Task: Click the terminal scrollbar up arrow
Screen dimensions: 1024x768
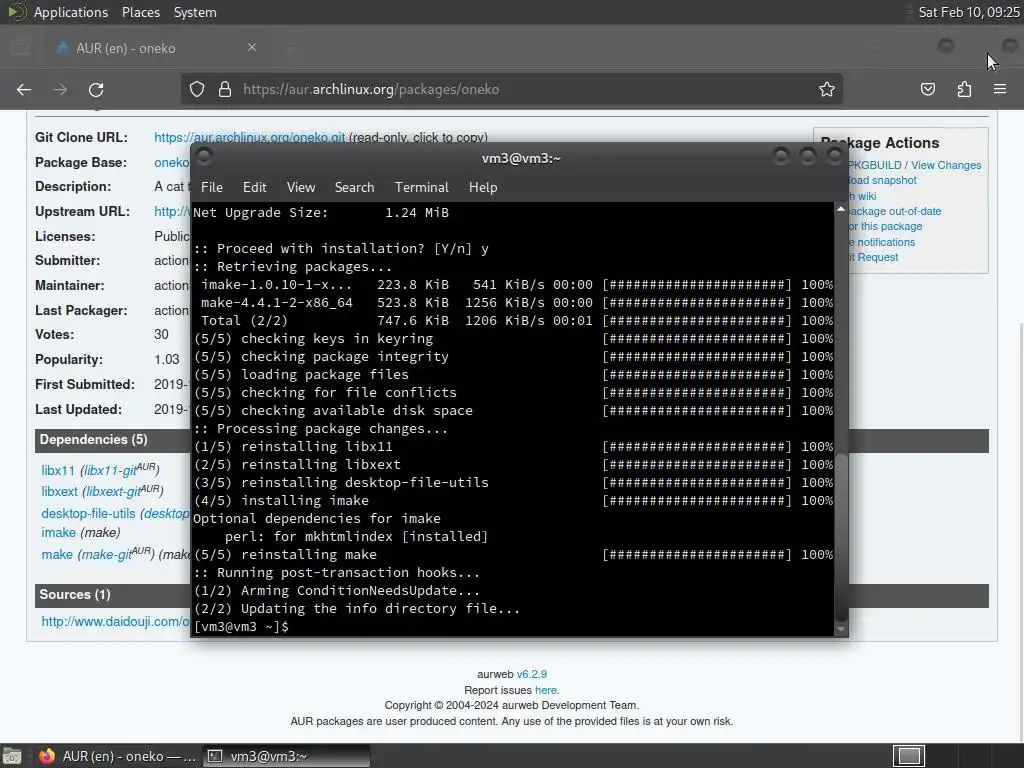Action: pos(841,209)
